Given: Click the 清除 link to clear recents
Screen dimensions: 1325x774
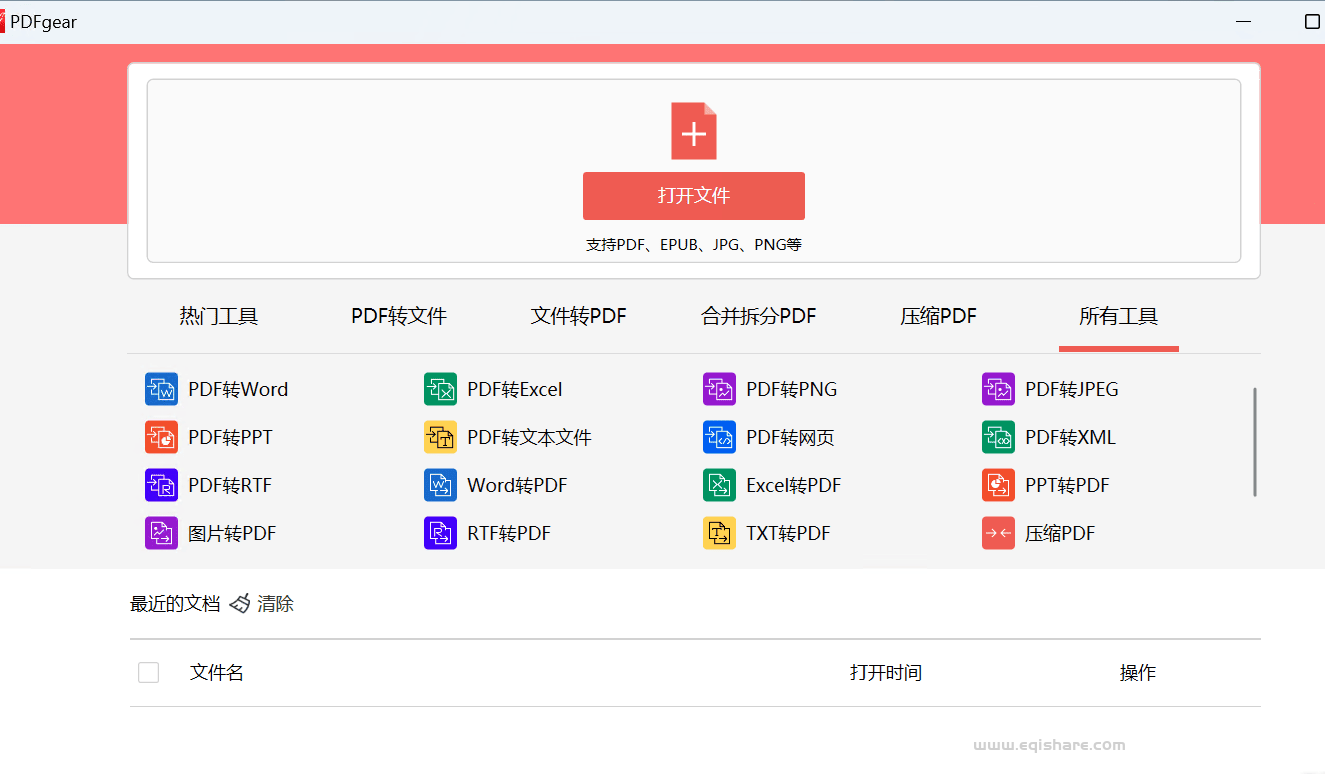Looking at the screenshot, I should click(x=275, y=604).
